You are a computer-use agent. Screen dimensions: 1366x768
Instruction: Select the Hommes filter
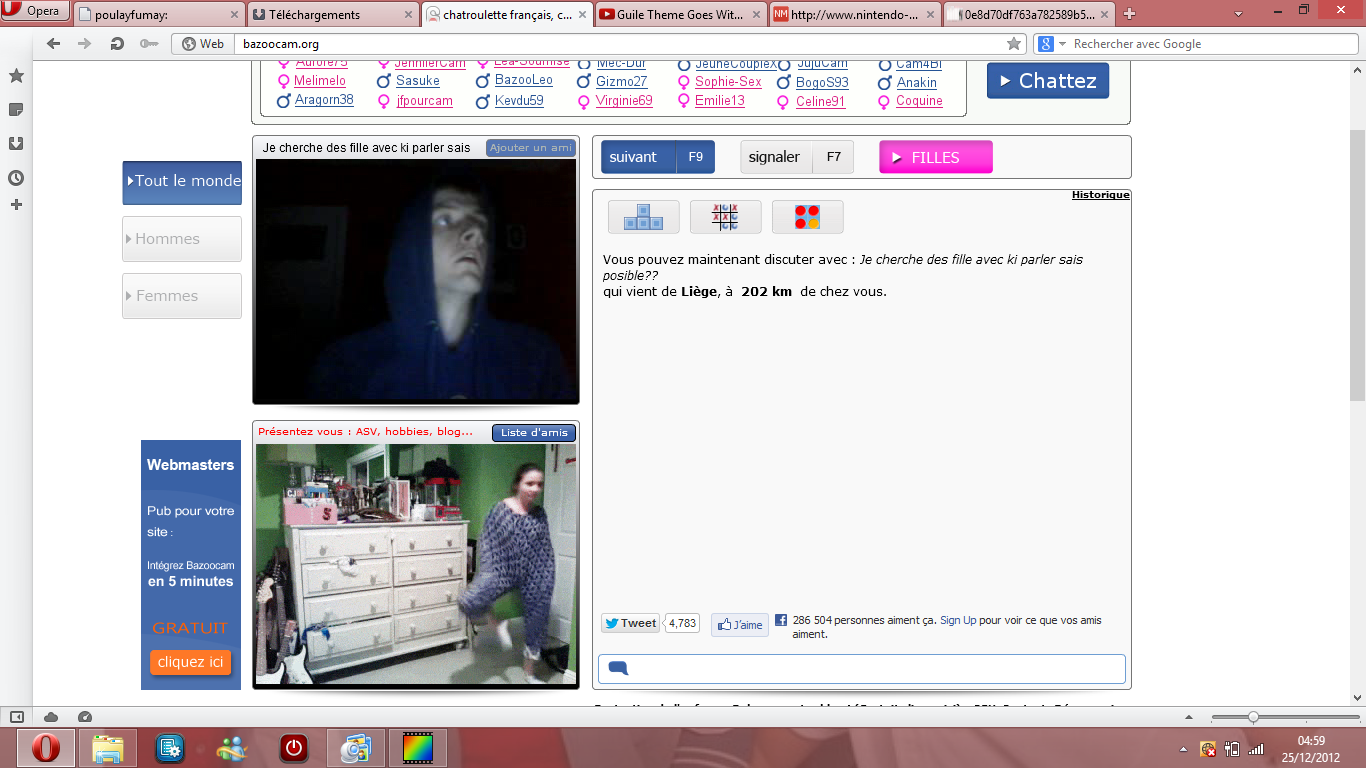click(182, 239)
